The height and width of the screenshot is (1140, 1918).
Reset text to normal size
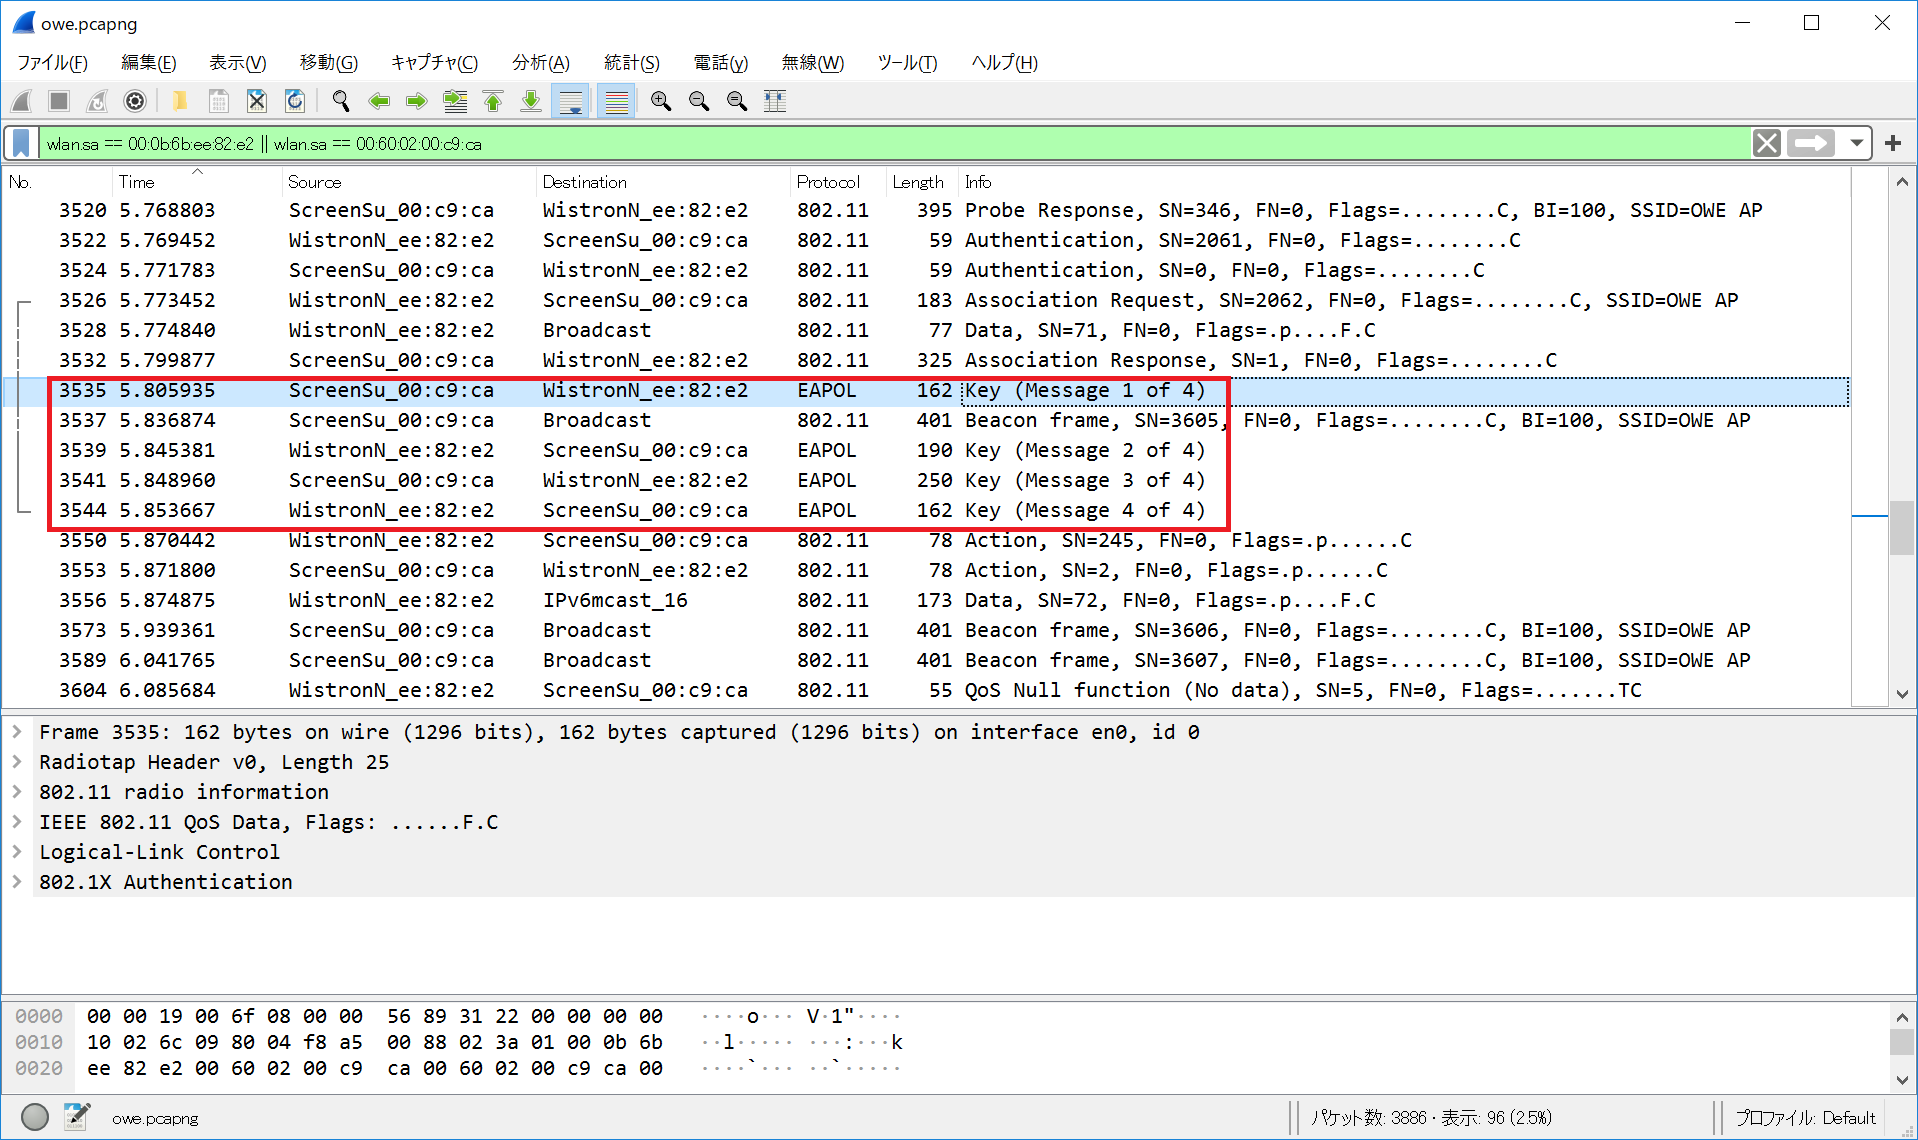[x=737, y=101]
